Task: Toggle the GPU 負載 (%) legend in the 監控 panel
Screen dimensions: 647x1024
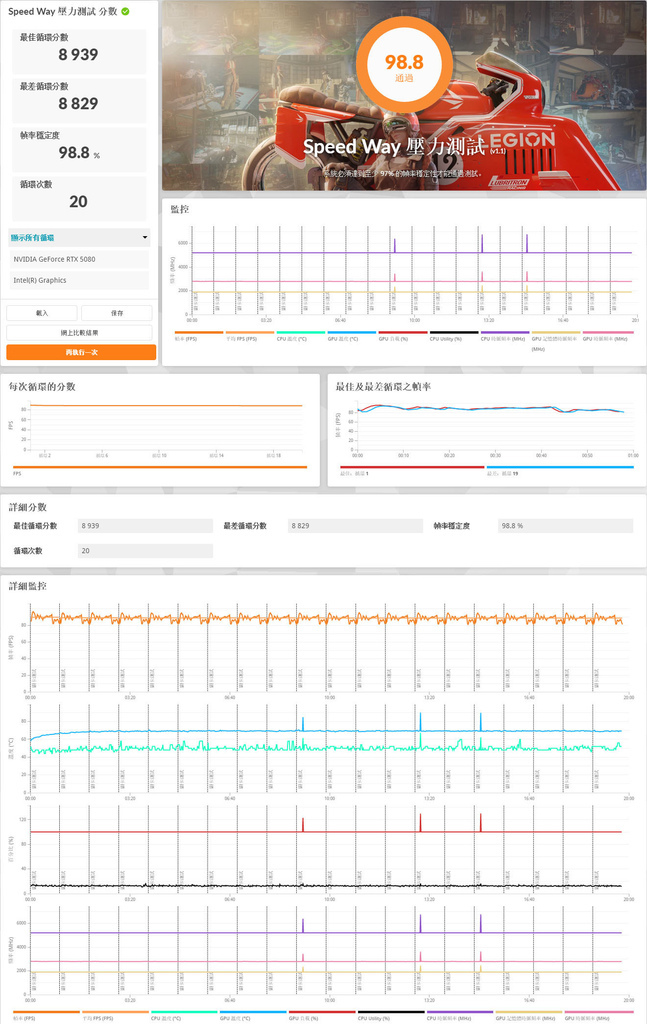Action: coord(403,336)
